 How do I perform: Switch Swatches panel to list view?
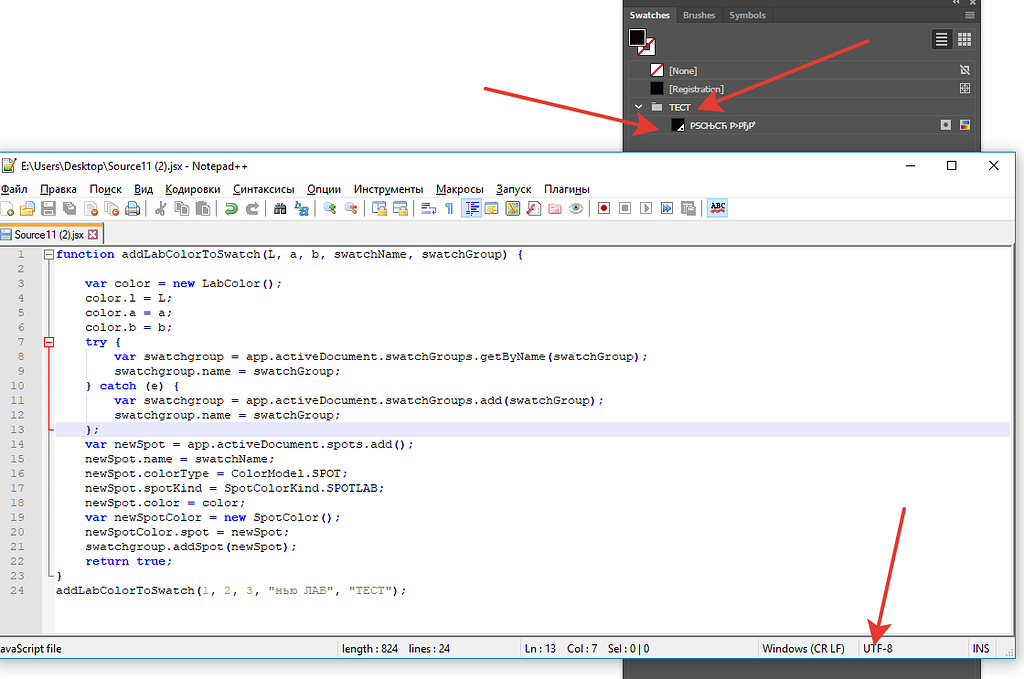click(x=941, y=40)
